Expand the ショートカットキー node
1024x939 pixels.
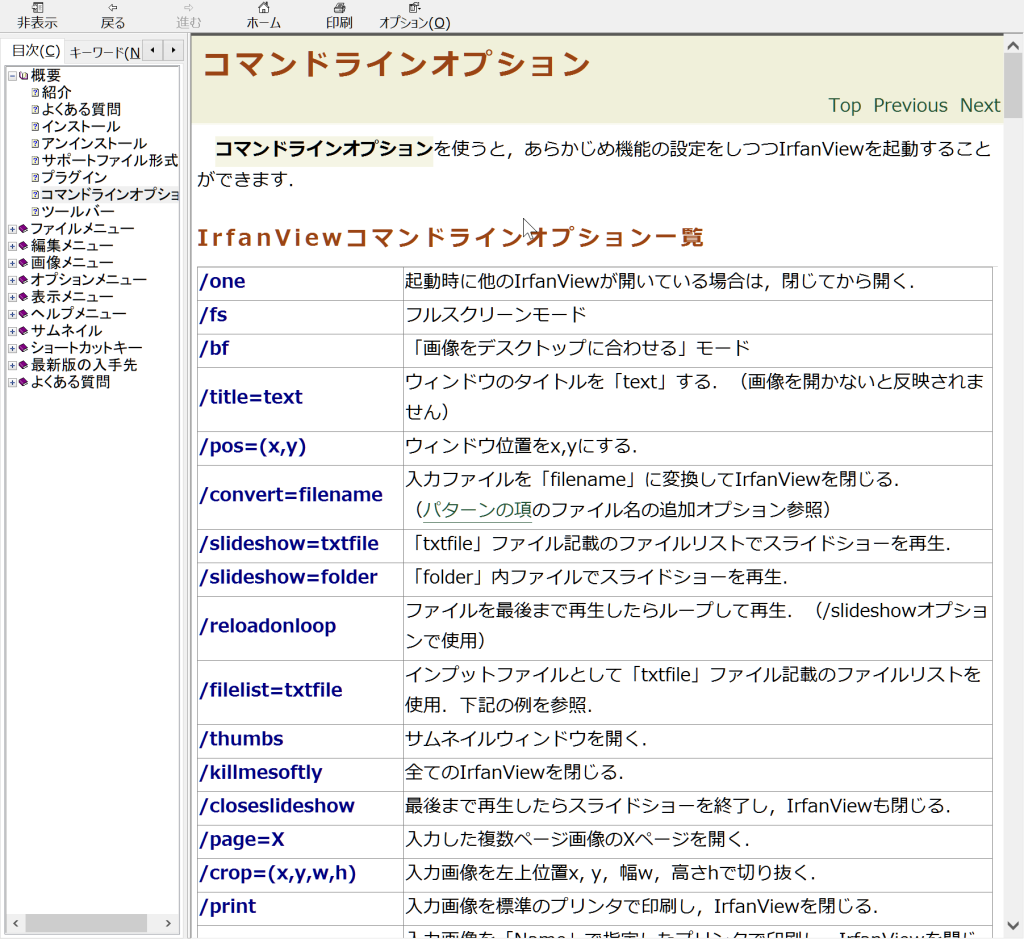click(x=12, y=348)
